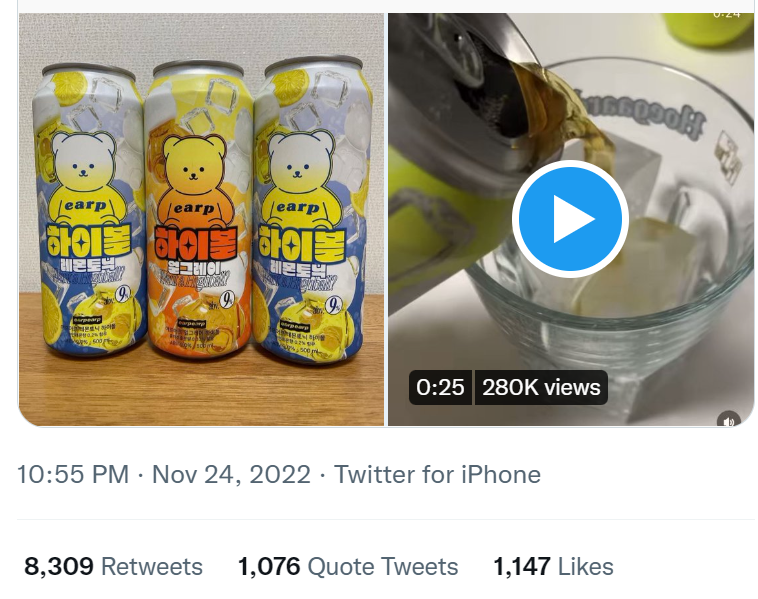This screenshot has width=758, height=599.
Task: Click the Nov 24, 2022 date
Action: click(x=231, y=474)
